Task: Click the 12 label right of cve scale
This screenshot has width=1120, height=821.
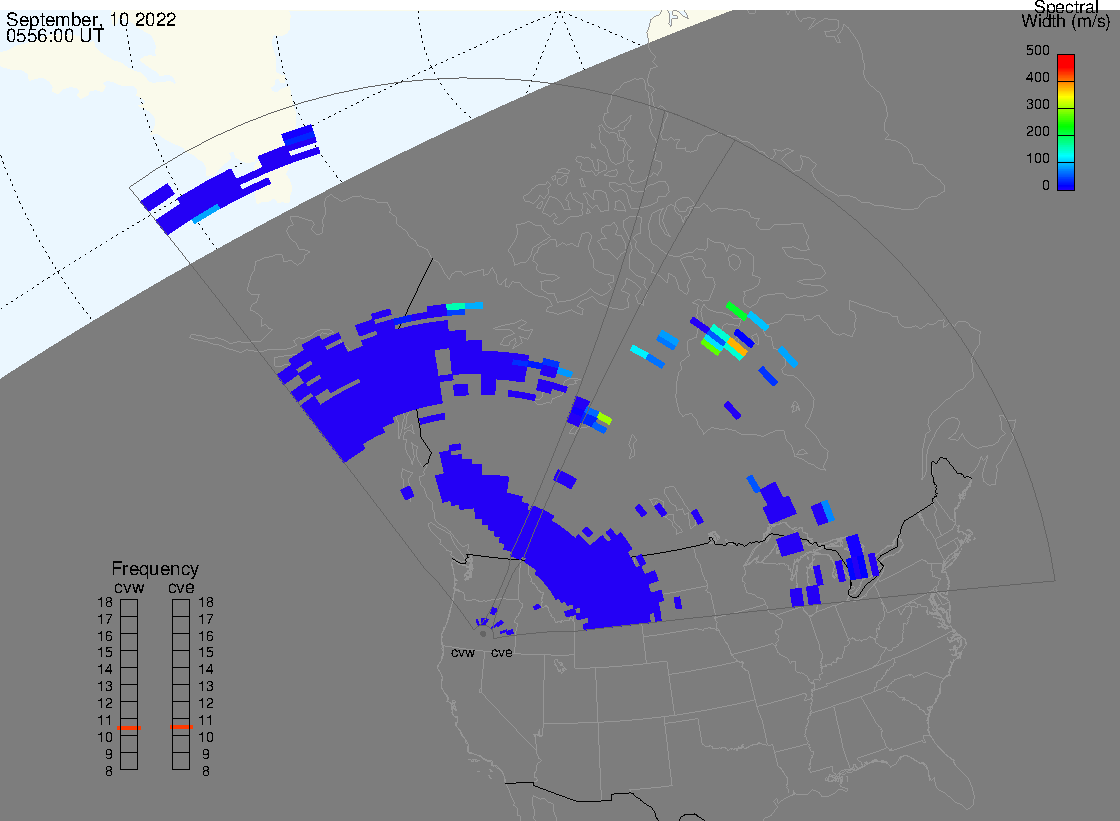Action: click(x=206, y=704)
